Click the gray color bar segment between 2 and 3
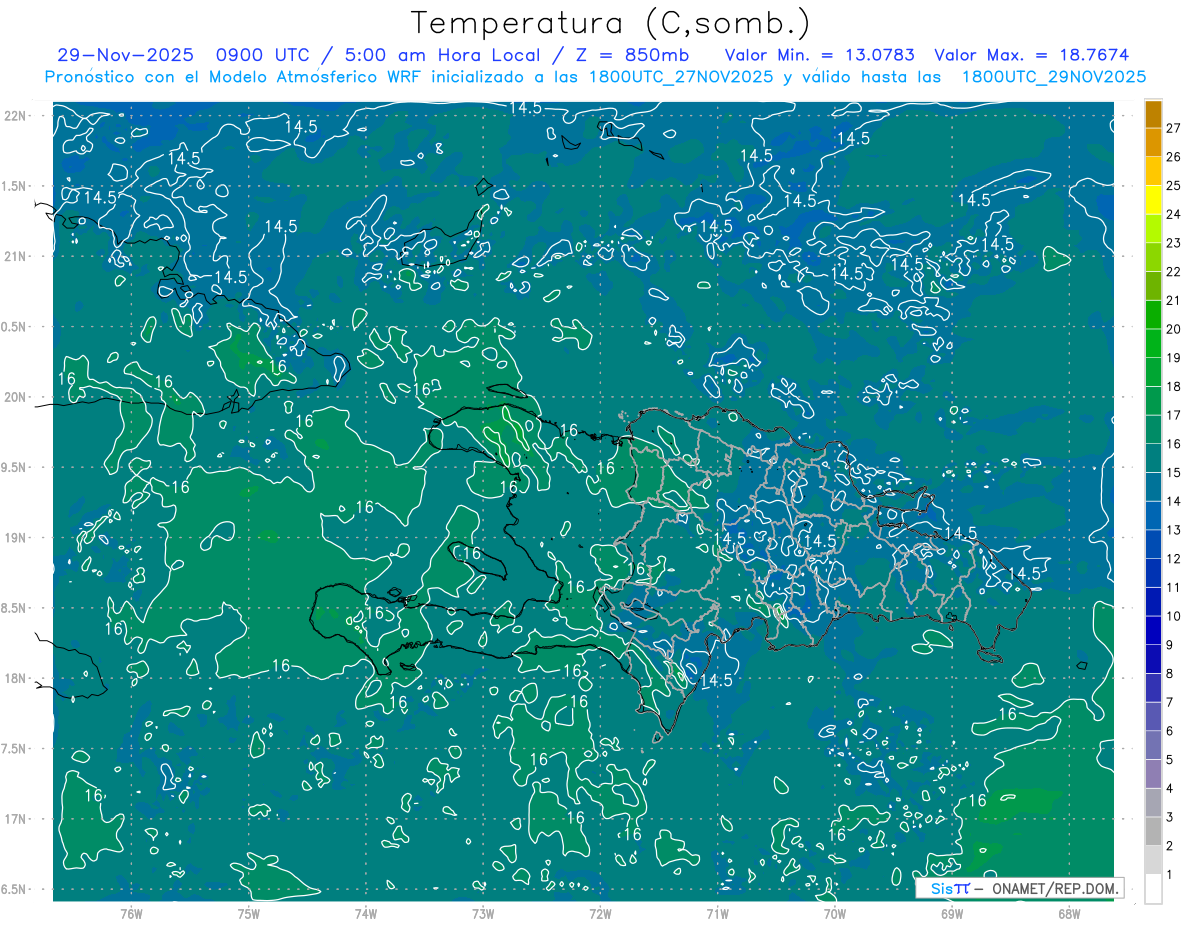 pyautogui.click(x=1153, y=832)
